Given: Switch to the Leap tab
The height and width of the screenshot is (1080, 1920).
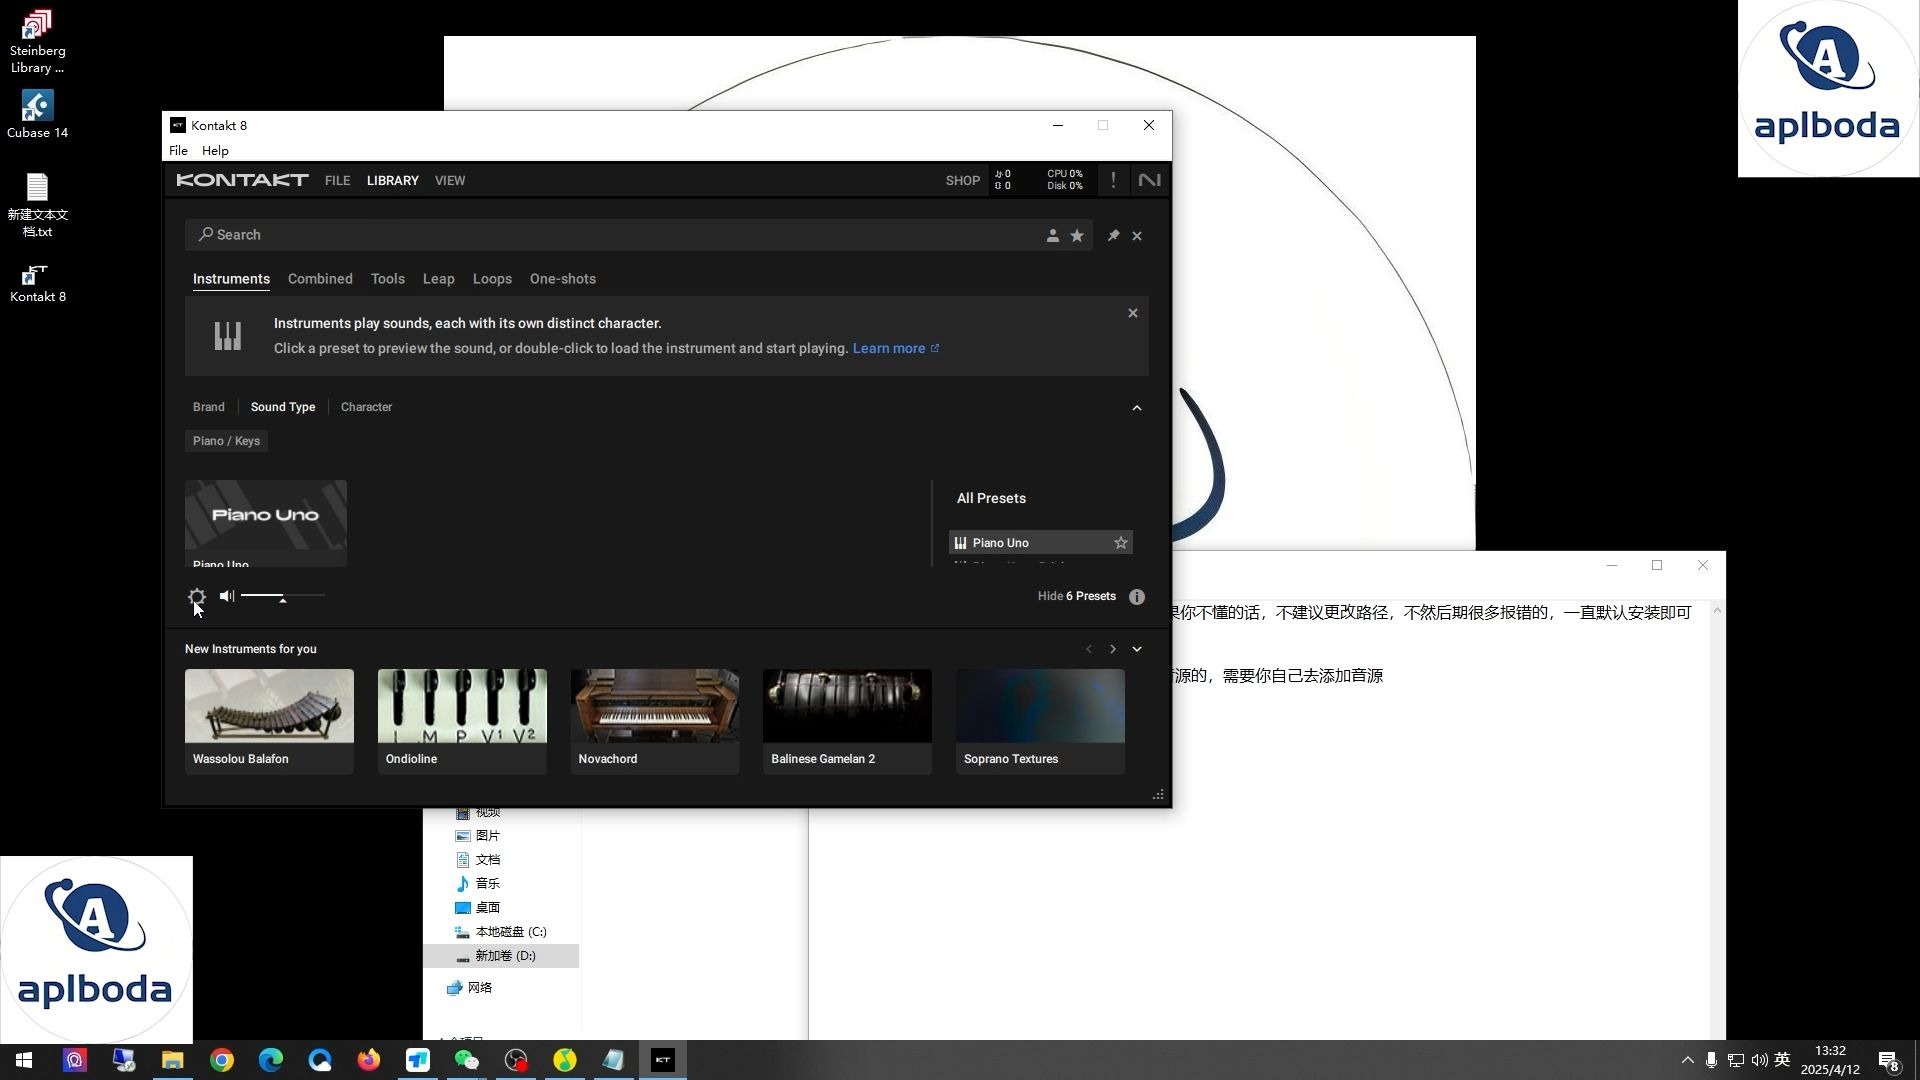Looking at the screenshot, I should (x=438, y=279).
